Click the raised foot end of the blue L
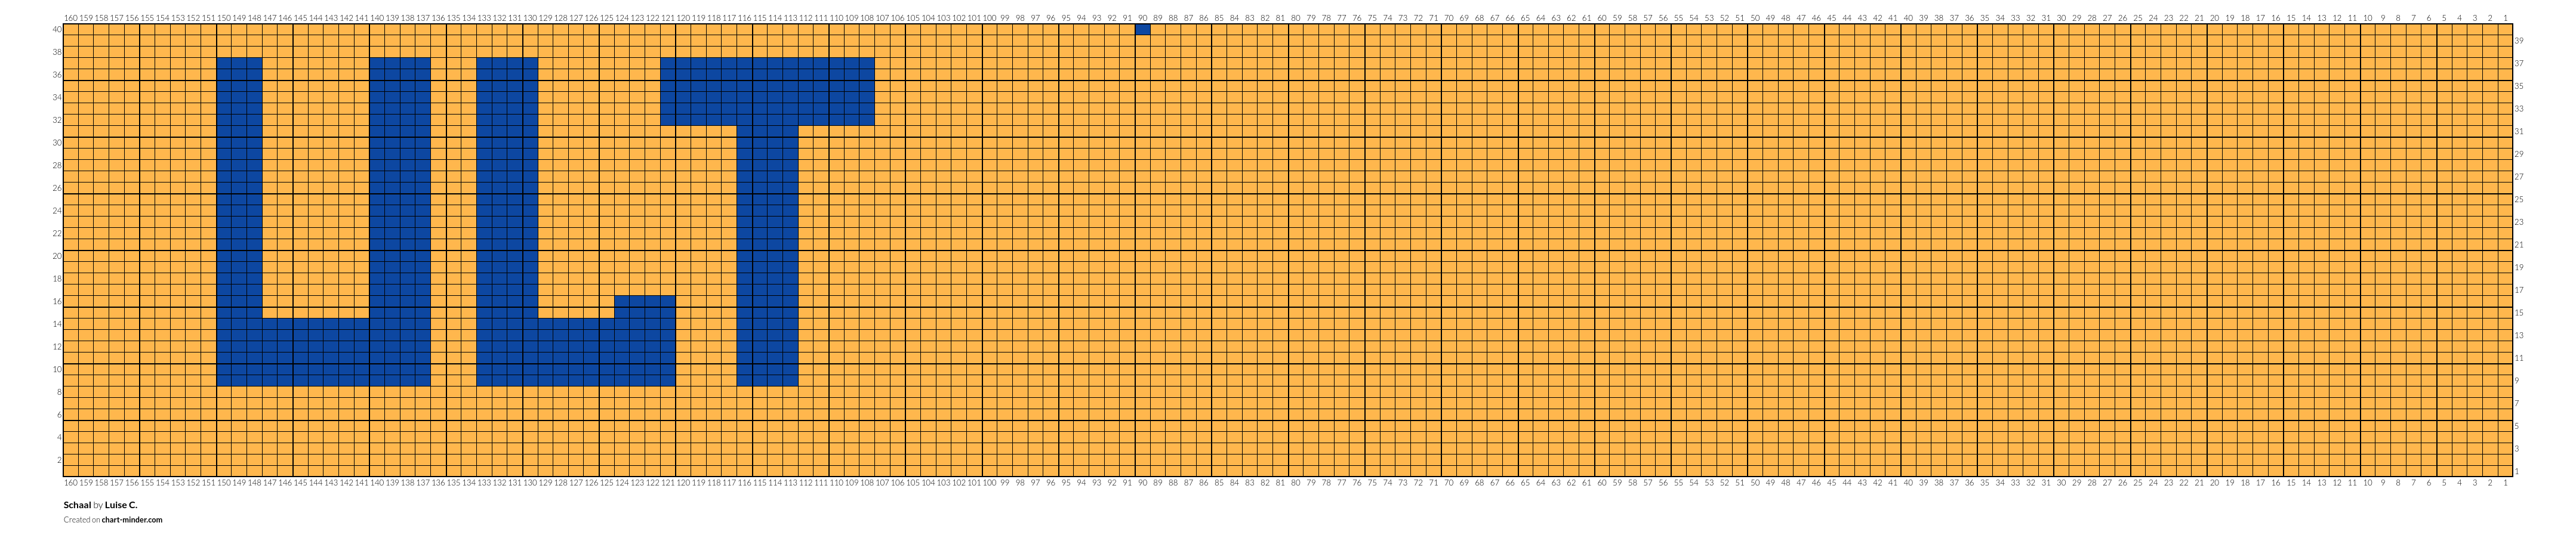The image size is (2576, 538). click(645, 341)
